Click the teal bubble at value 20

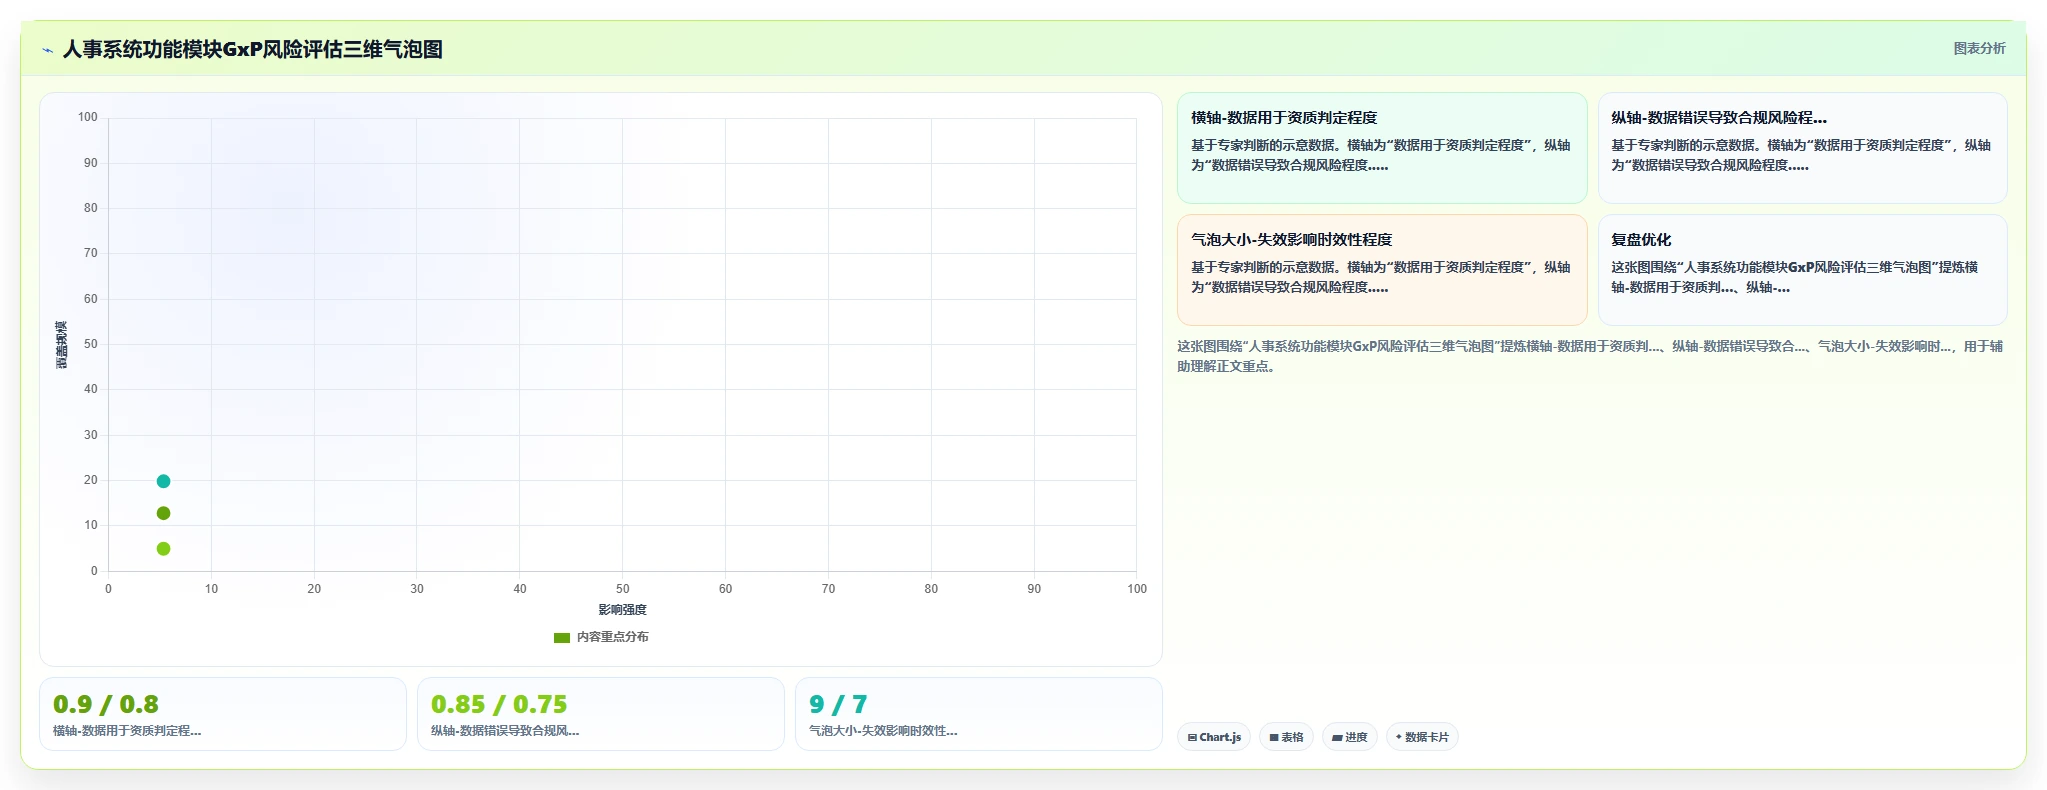click(163, 481)
